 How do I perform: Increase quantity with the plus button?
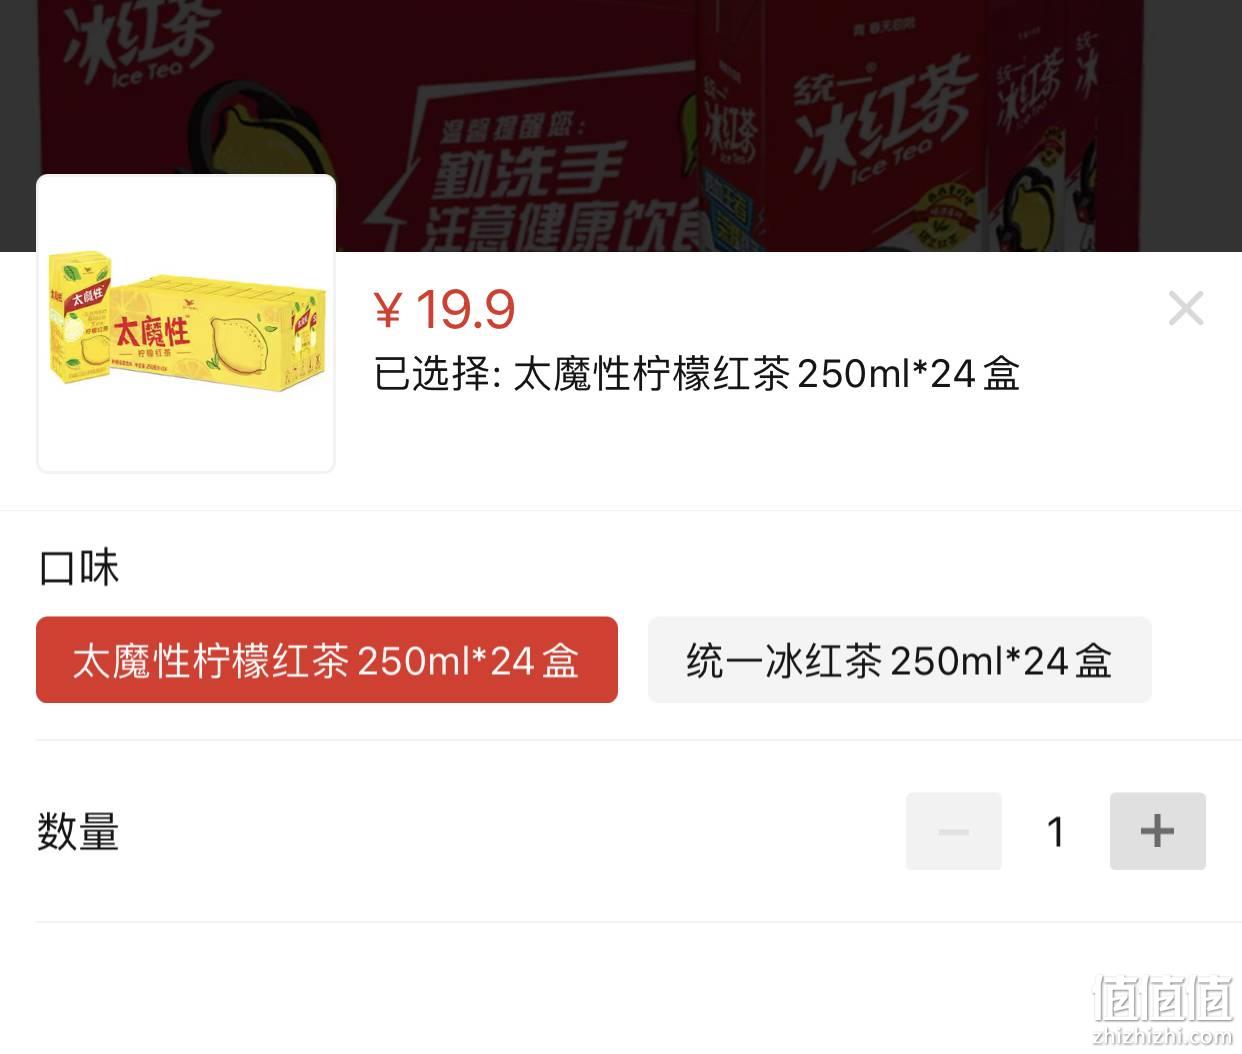[1157, 831]
